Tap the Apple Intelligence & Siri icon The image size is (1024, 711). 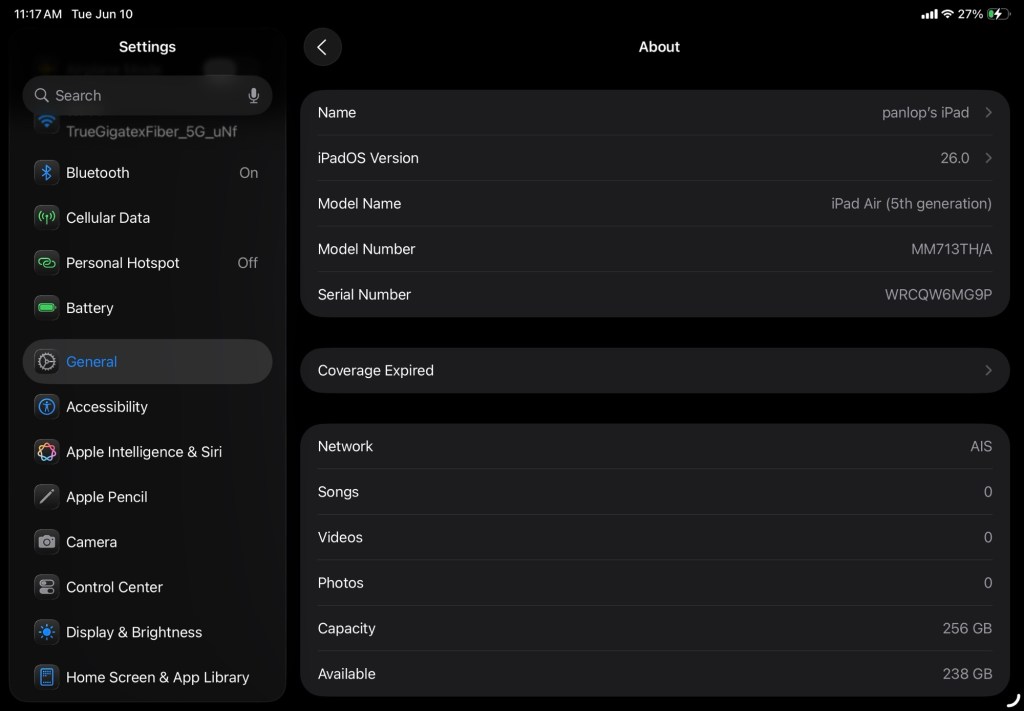click(x=46, y=452)
